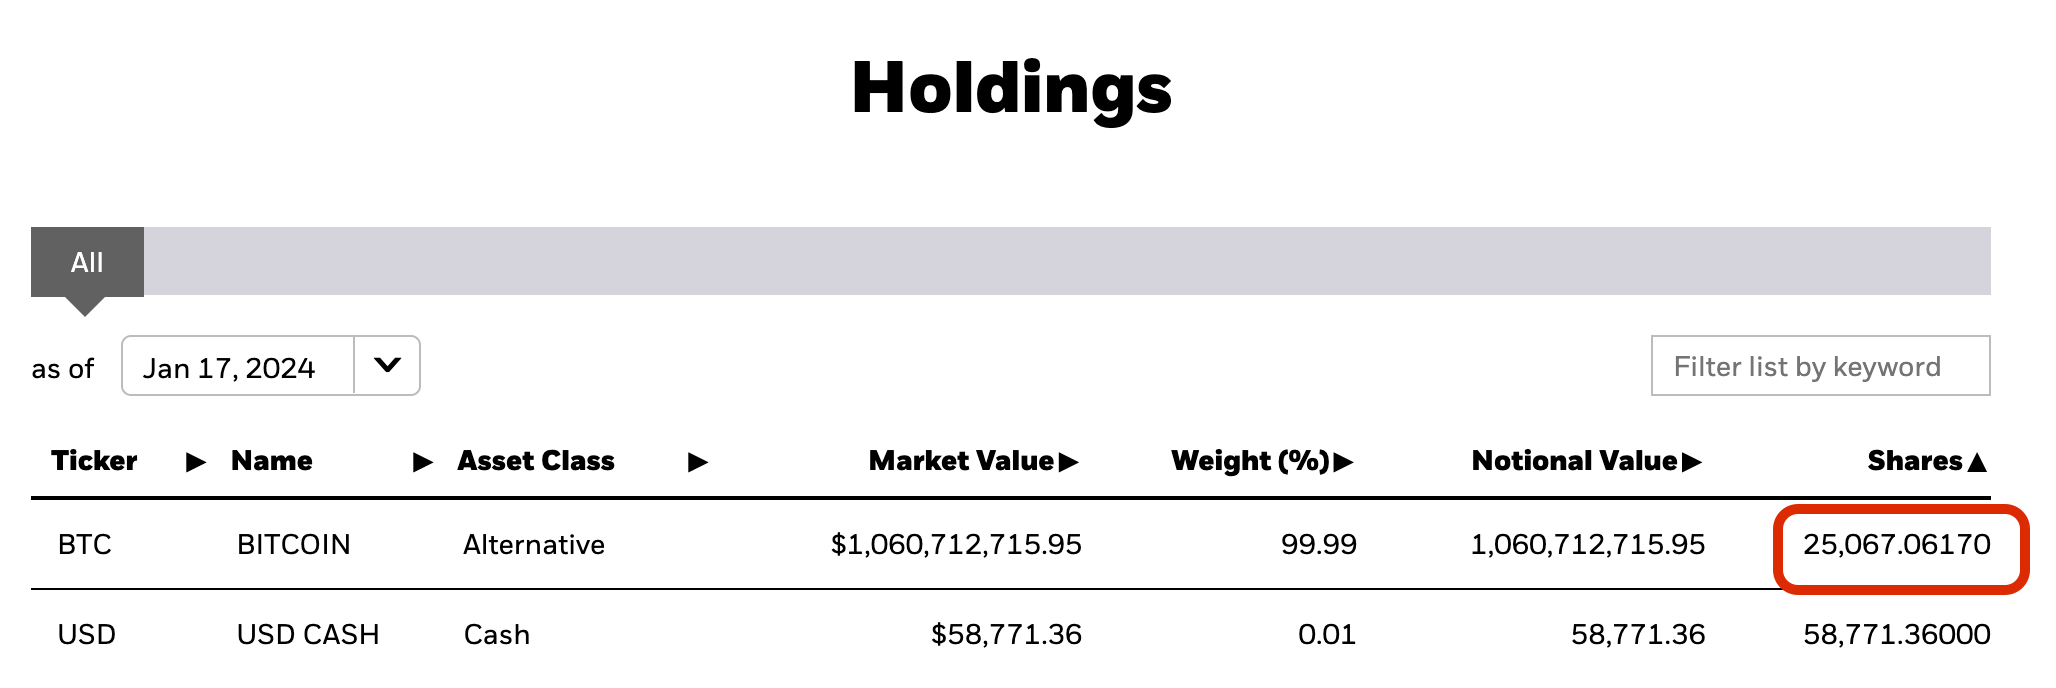Sort by Notional Value arrow

1692,462
